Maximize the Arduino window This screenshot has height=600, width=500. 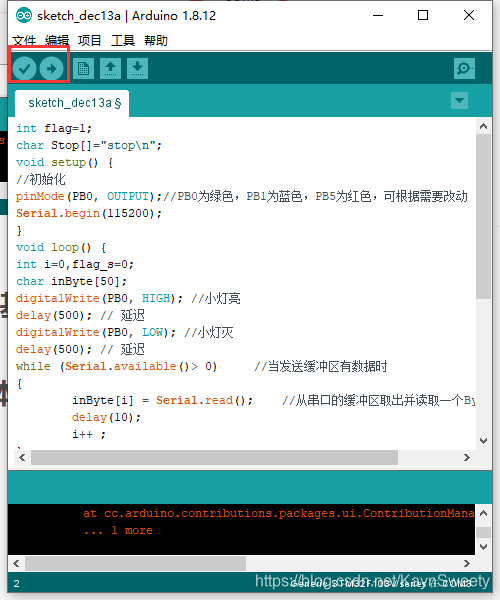423,15
